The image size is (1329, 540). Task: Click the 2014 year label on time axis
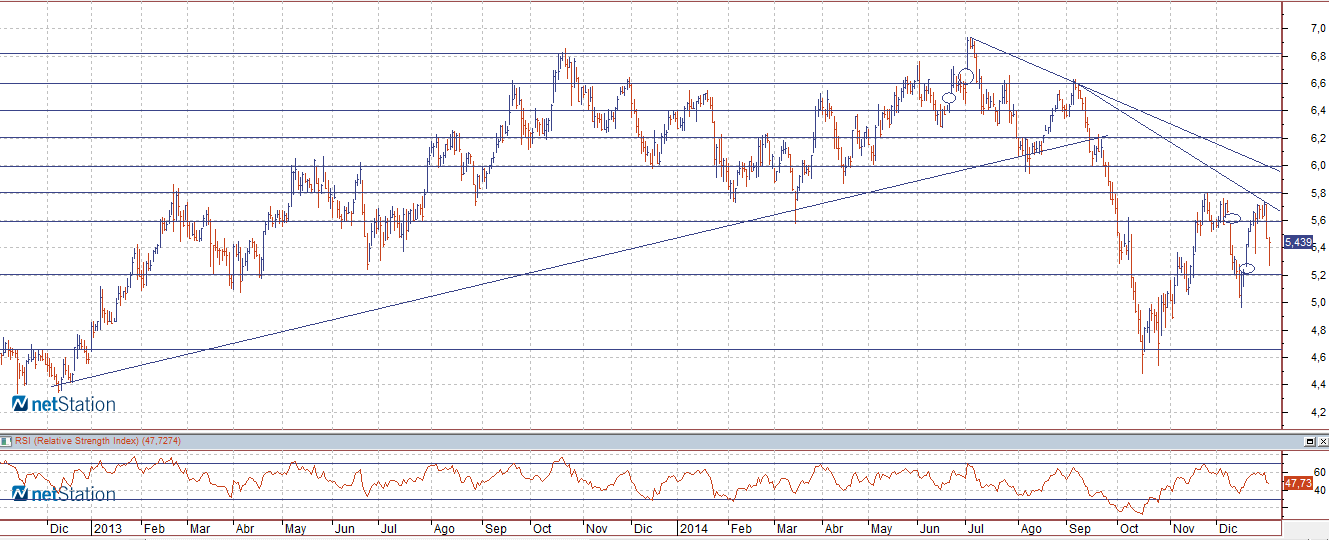coord(692,527)
